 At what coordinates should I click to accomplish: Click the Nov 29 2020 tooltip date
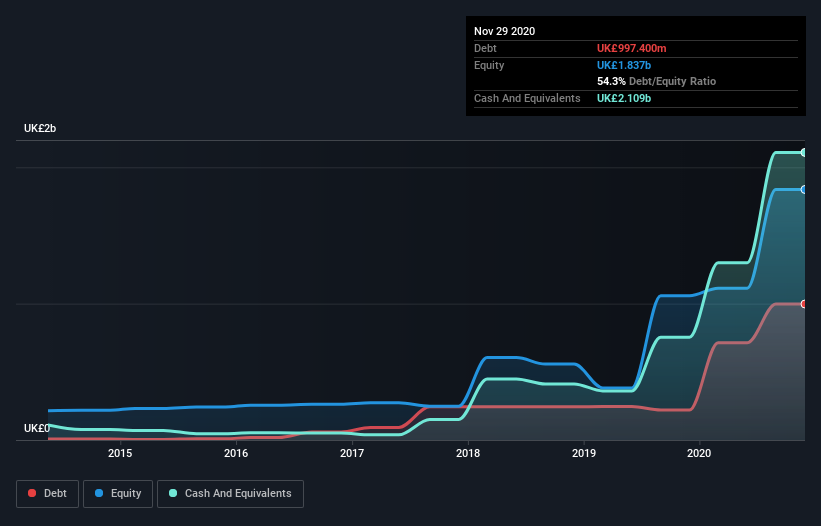point(505,31)
